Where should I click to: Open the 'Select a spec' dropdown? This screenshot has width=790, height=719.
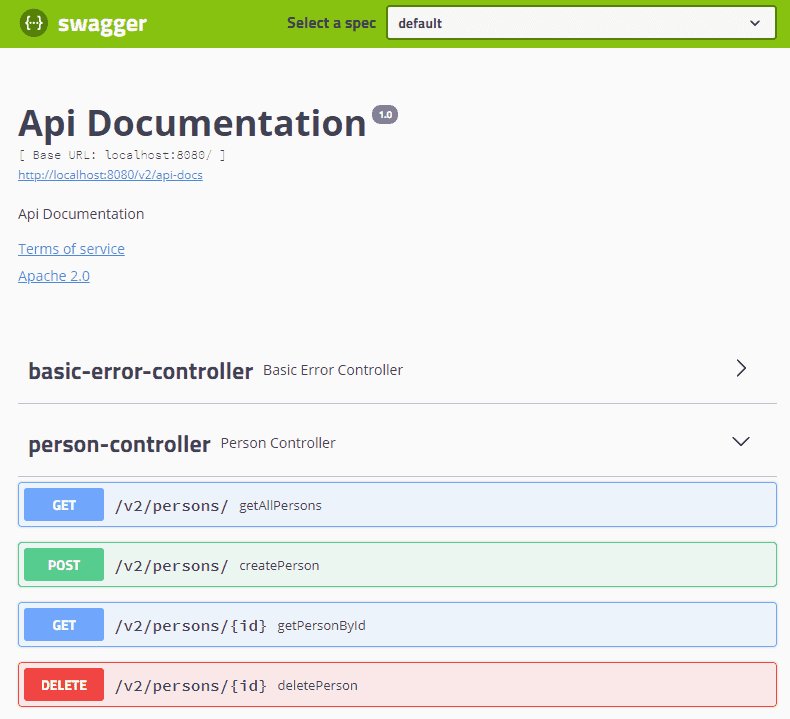click(x=581, y=23)
